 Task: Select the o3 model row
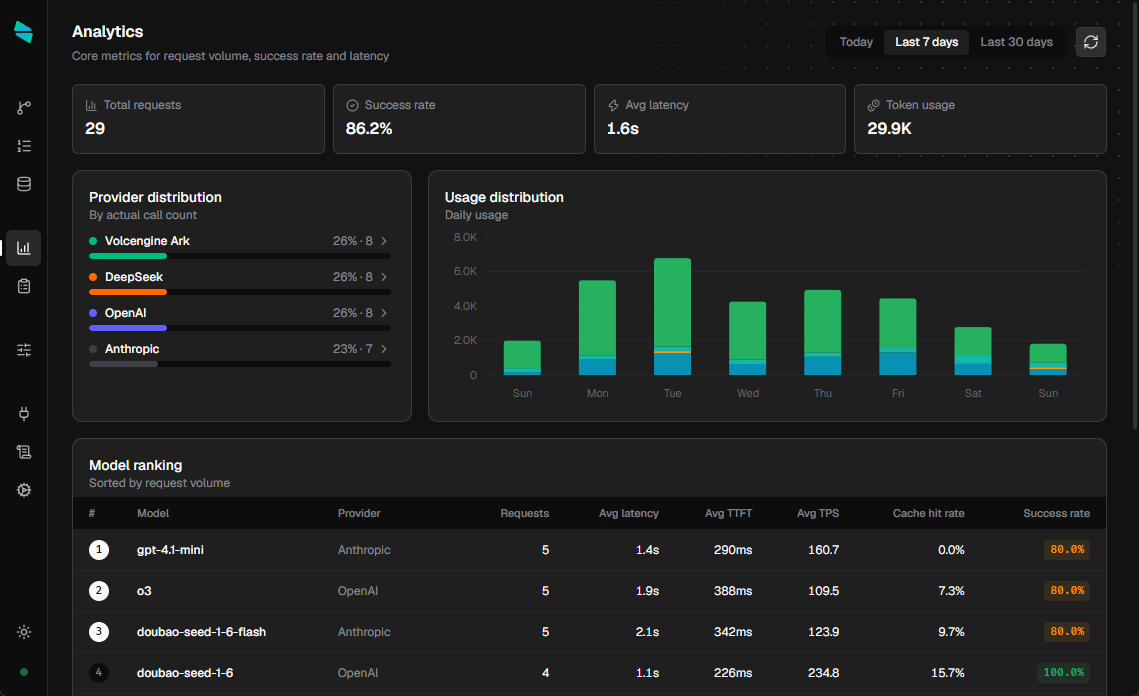589,591
